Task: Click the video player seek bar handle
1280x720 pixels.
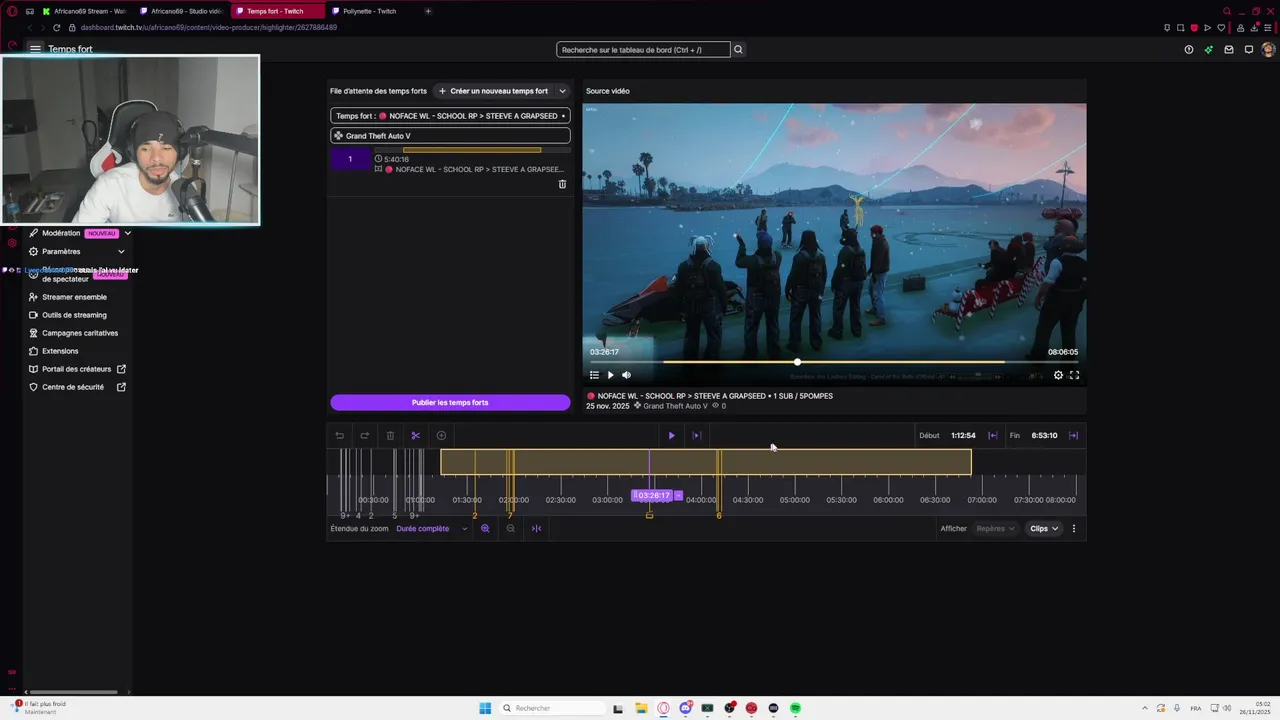Action: 797,362
